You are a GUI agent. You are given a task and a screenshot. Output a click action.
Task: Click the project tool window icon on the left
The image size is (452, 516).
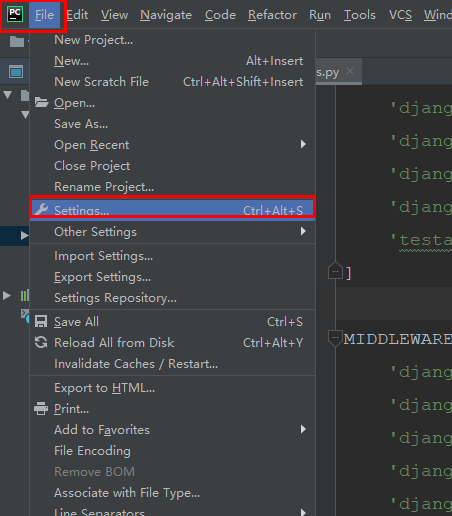(16, 72)
